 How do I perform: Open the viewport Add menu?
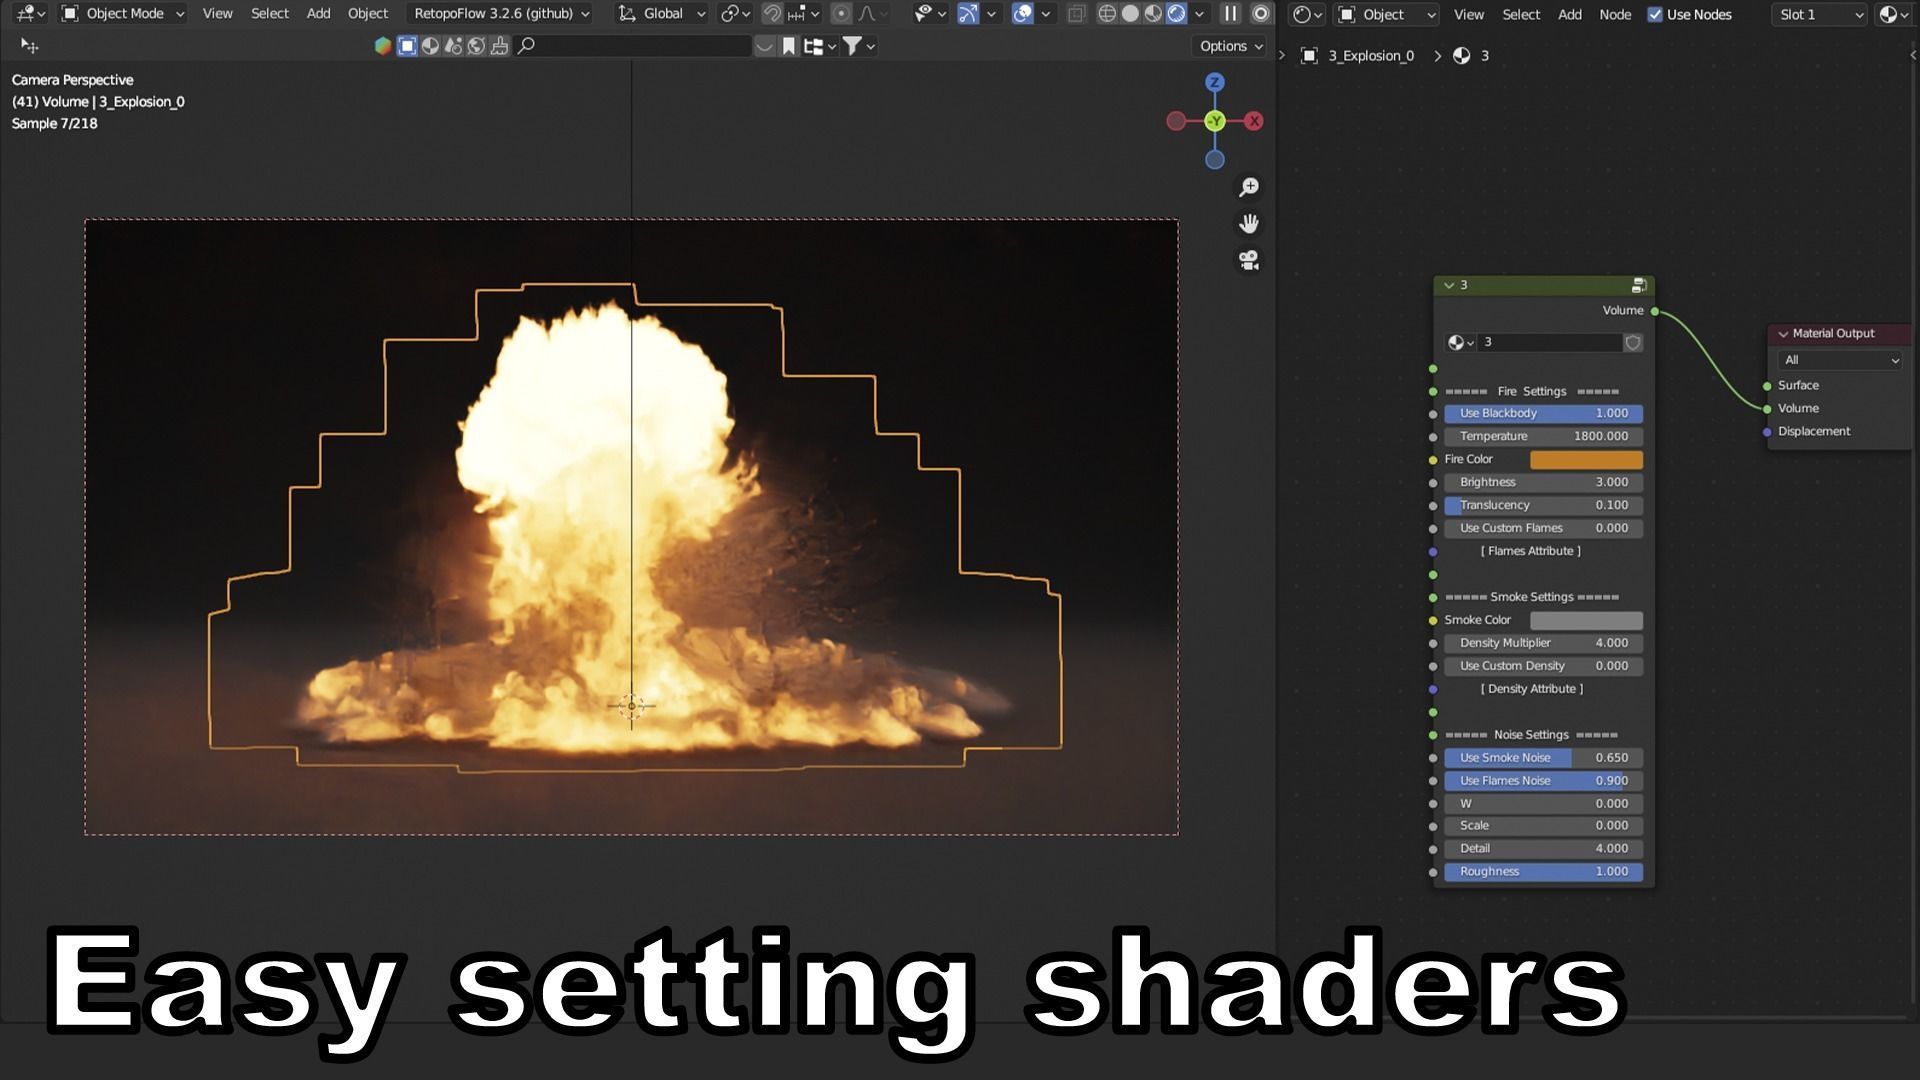pos(318,14)
